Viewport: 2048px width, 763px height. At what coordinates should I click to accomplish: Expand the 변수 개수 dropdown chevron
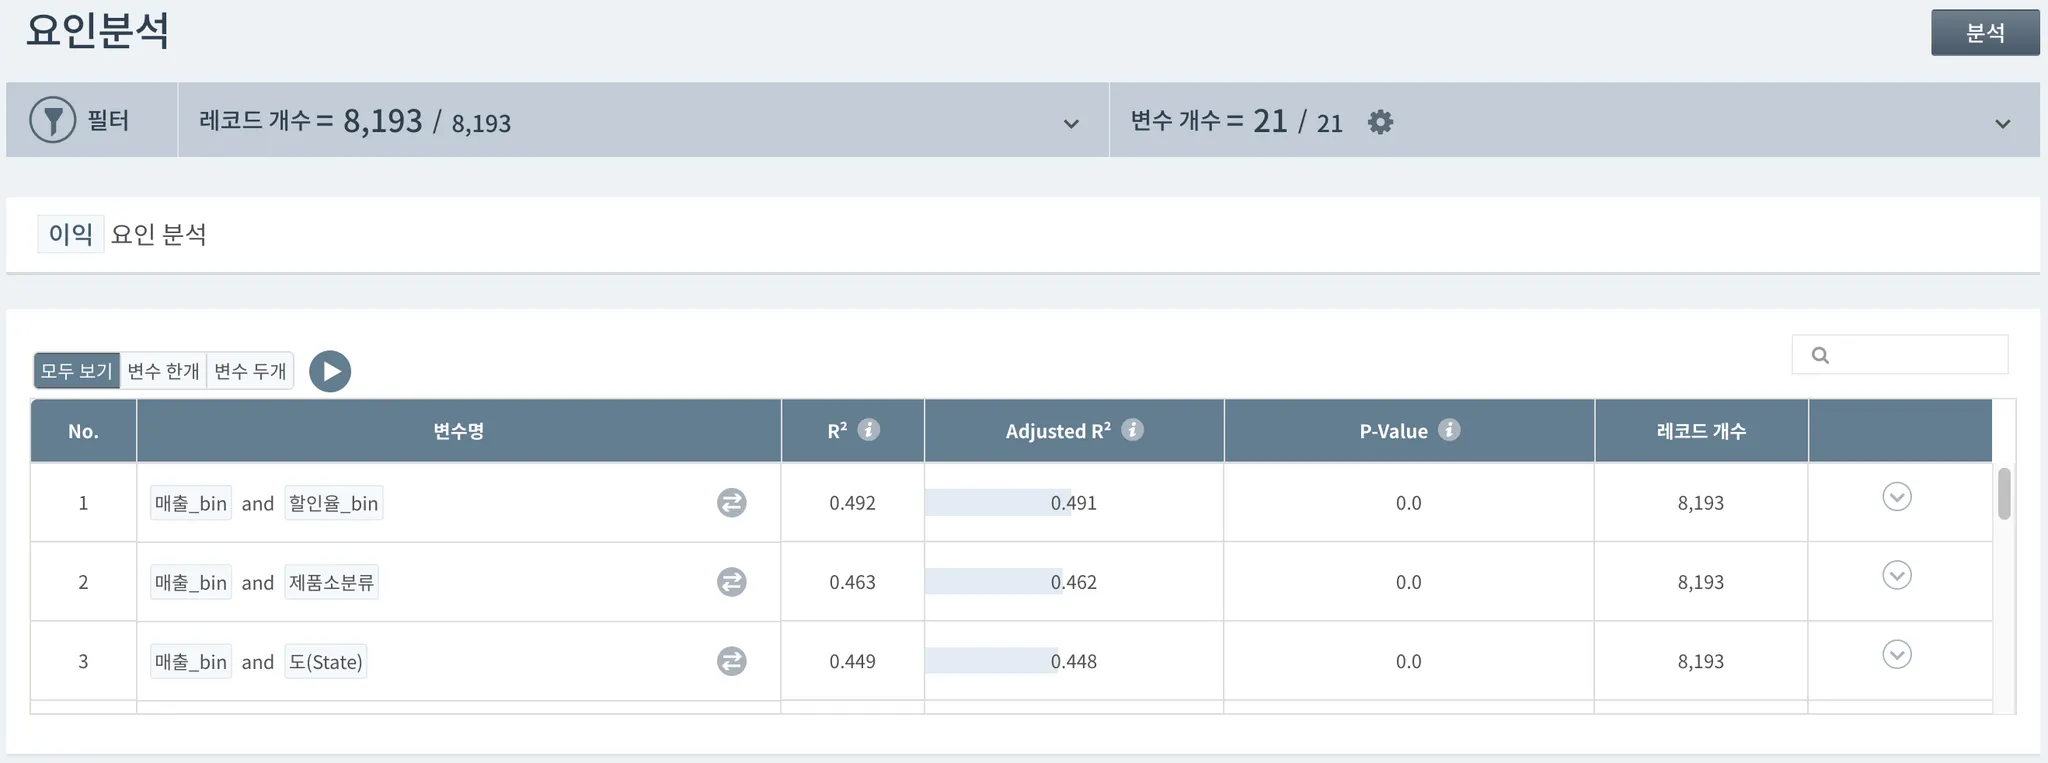click(x=2002, y=124)
